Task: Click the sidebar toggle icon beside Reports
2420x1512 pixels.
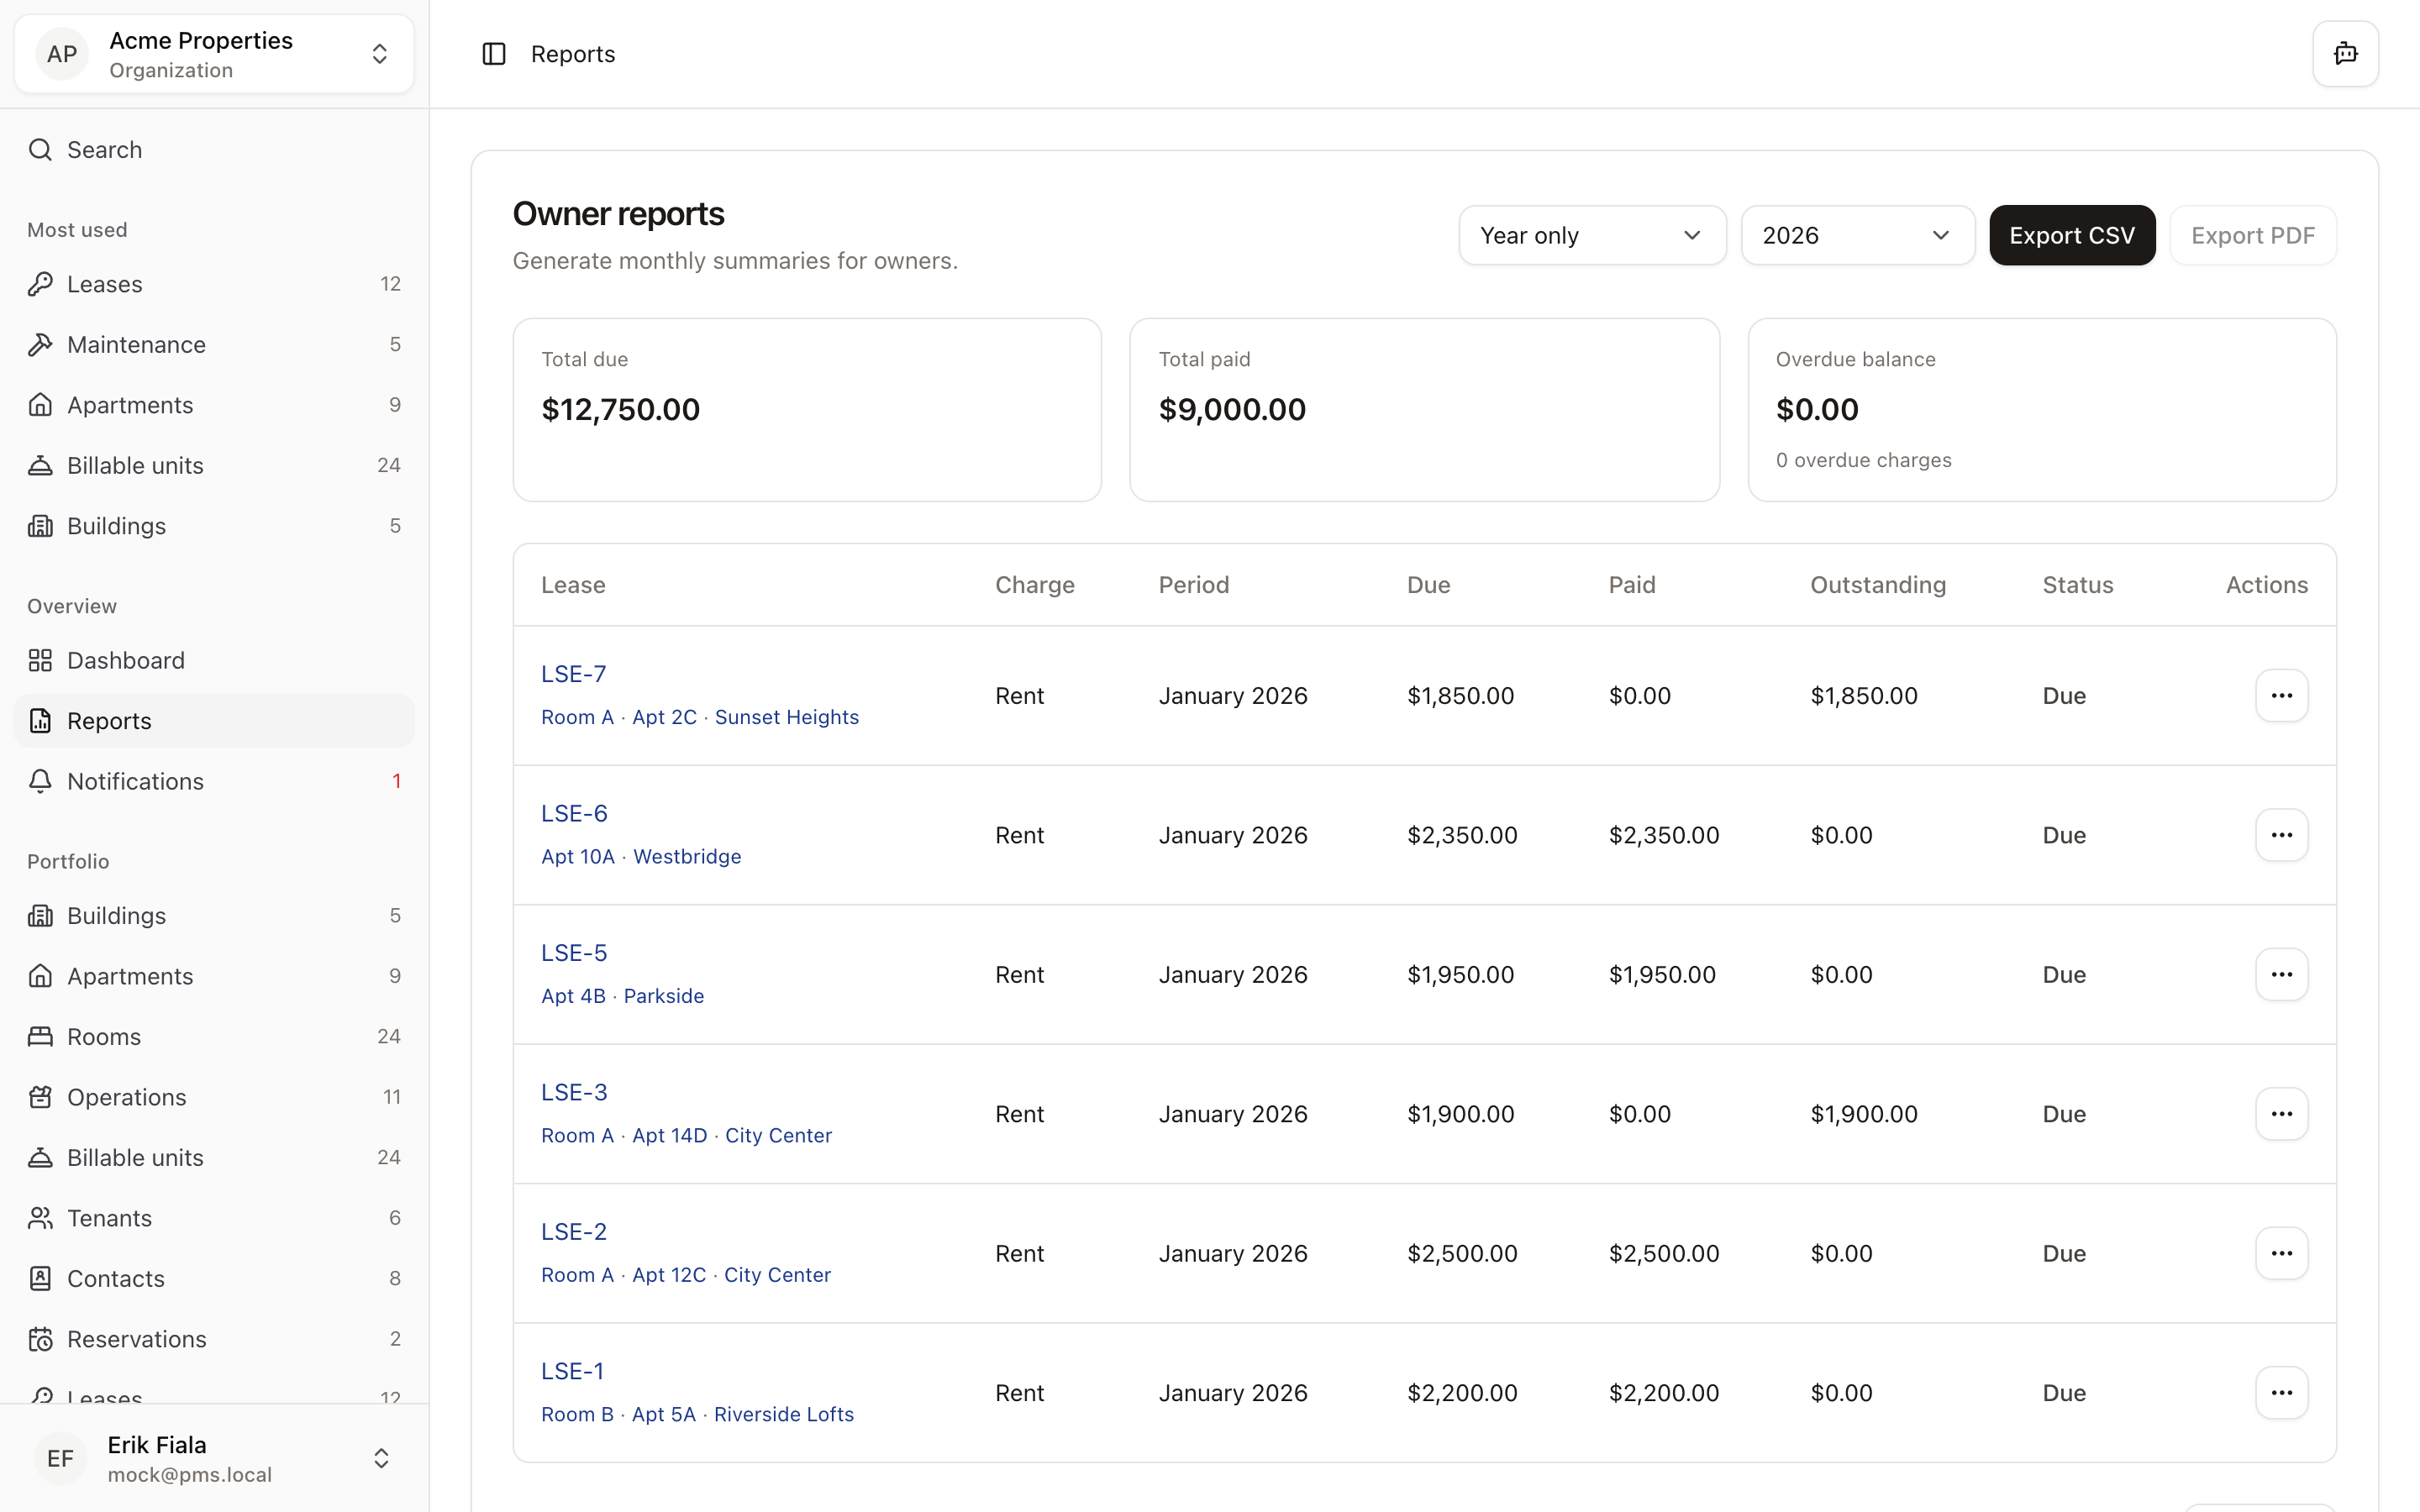Action: point(494,53)
